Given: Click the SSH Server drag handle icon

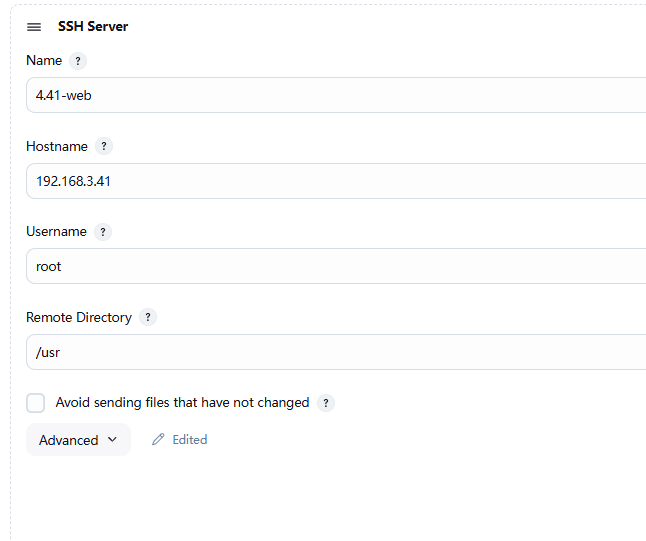Looking at the screenshot, I should [x=34, y=27].
